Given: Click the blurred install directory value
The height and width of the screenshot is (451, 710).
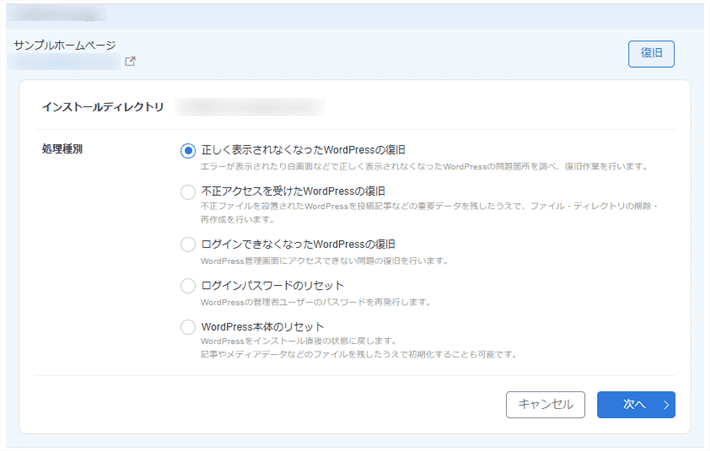Looking at the screenshot, I should 250,107.
